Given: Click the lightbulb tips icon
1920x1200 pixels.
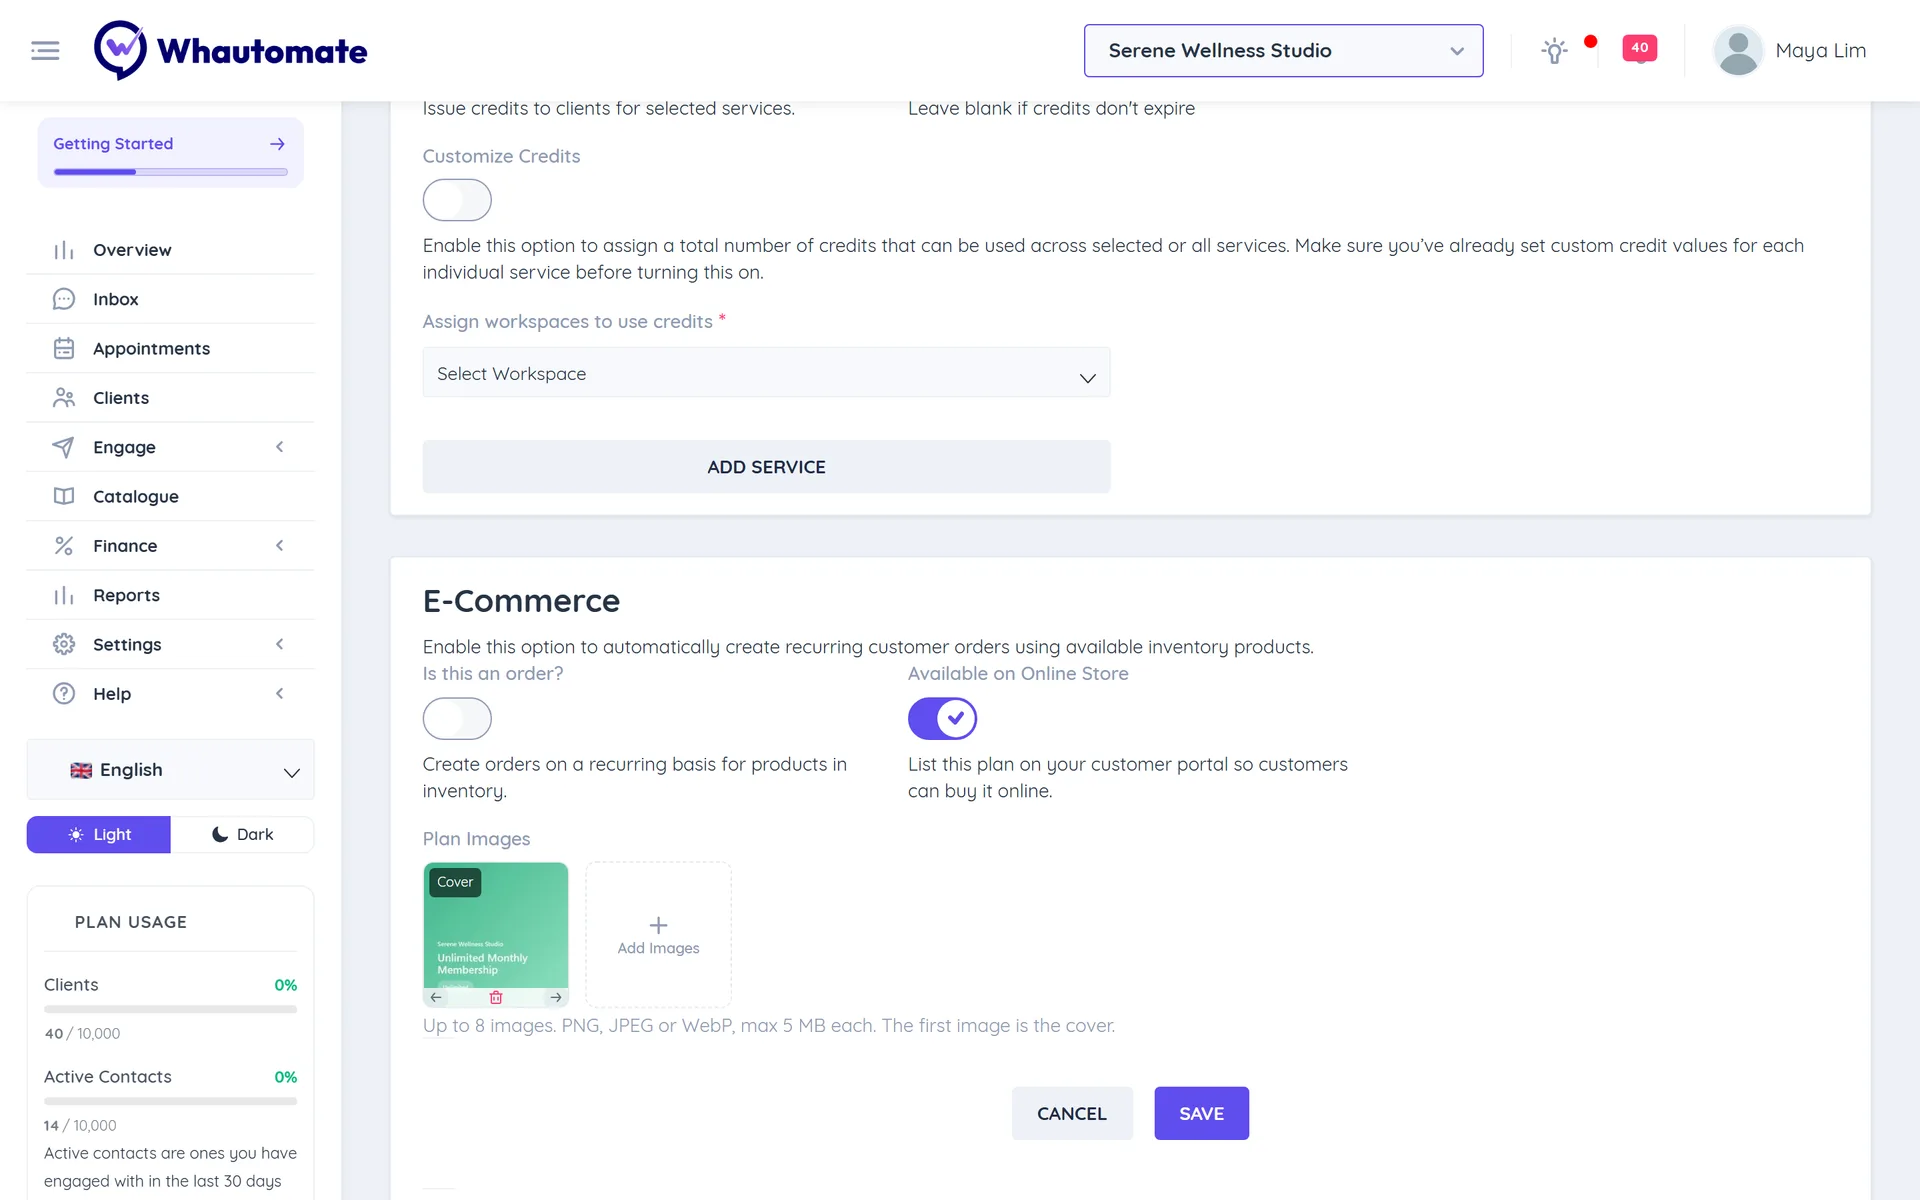Looking at the screenshot, I should click(x=1554, y=51).
